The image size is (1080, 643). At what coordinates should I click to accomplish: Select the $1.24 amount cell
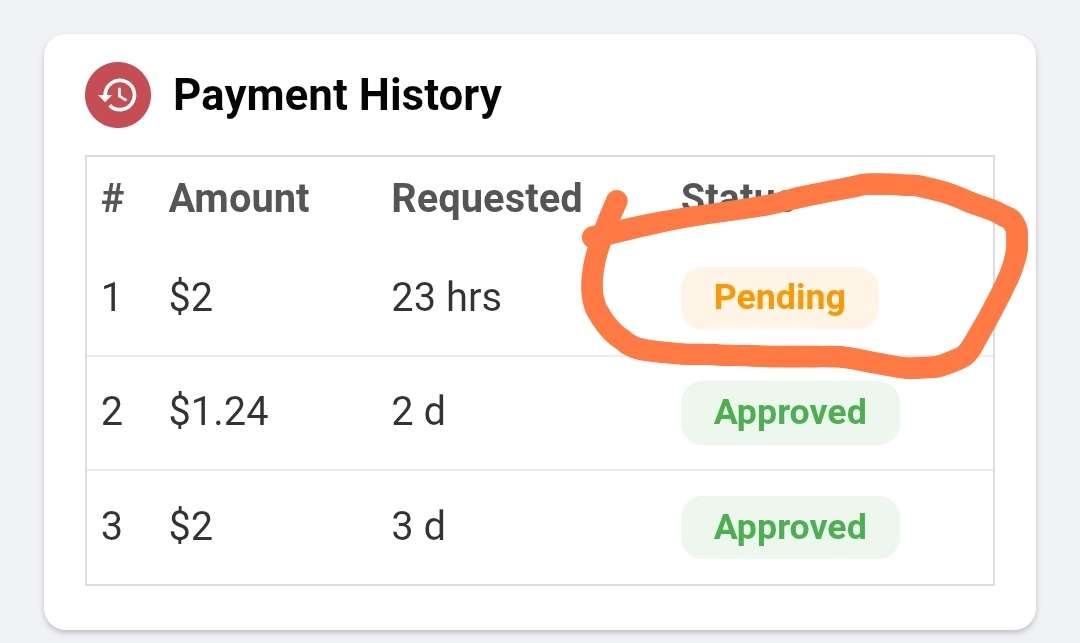point(218,412)
